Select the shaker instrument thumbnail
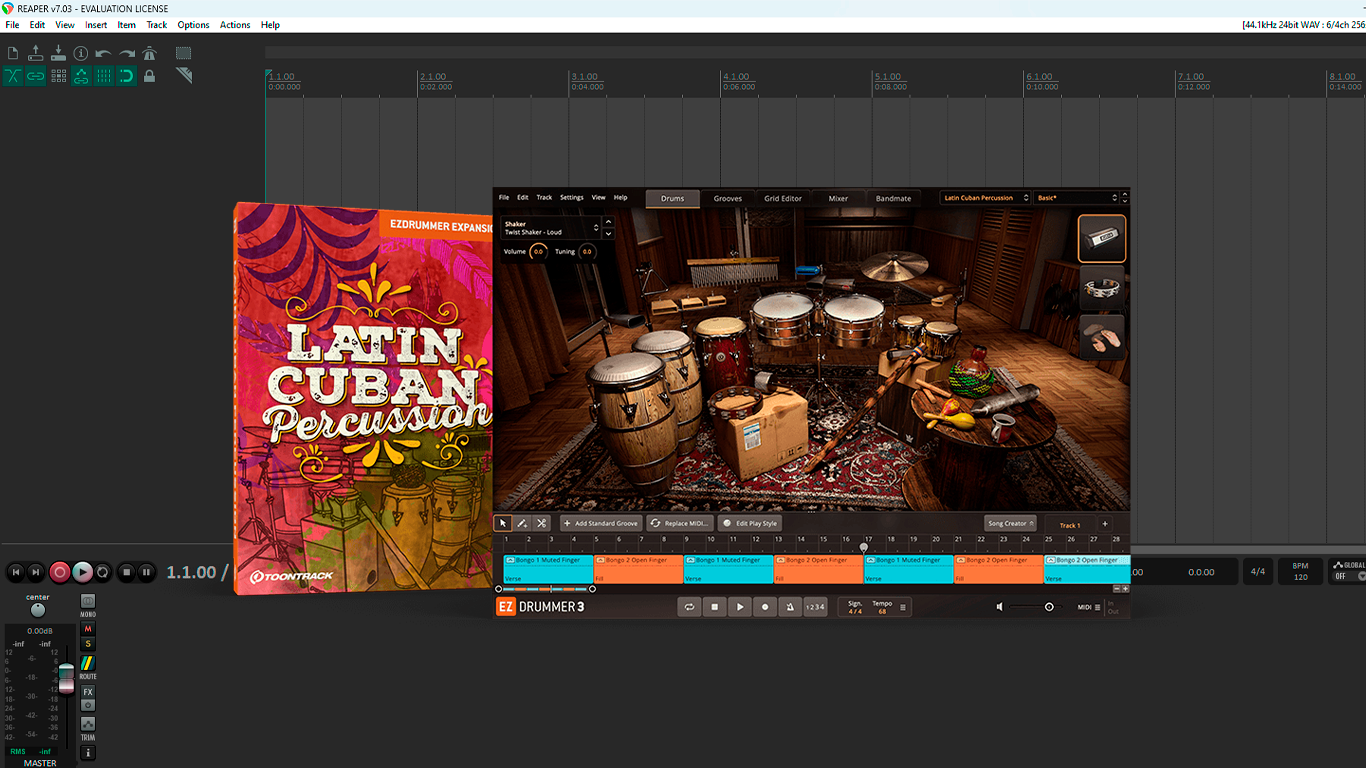 pos(1102,239)
